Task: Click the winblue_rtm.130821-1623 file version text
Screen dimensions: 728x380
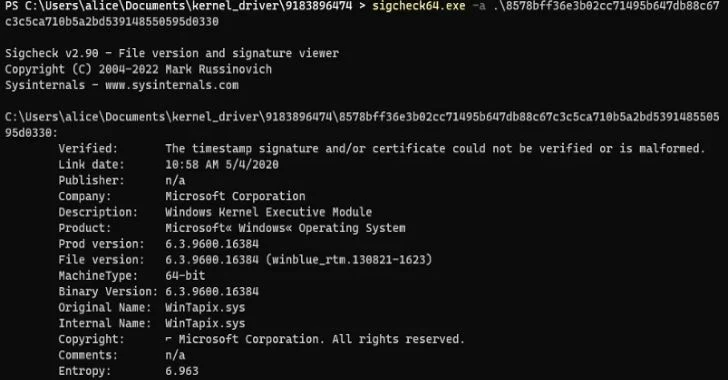Action: coord(349,260)
